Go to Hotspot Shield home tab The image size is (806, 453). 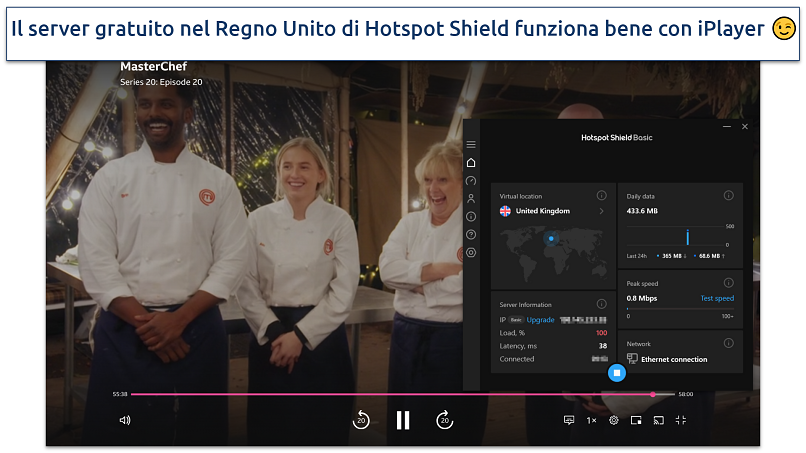[471, 163]
